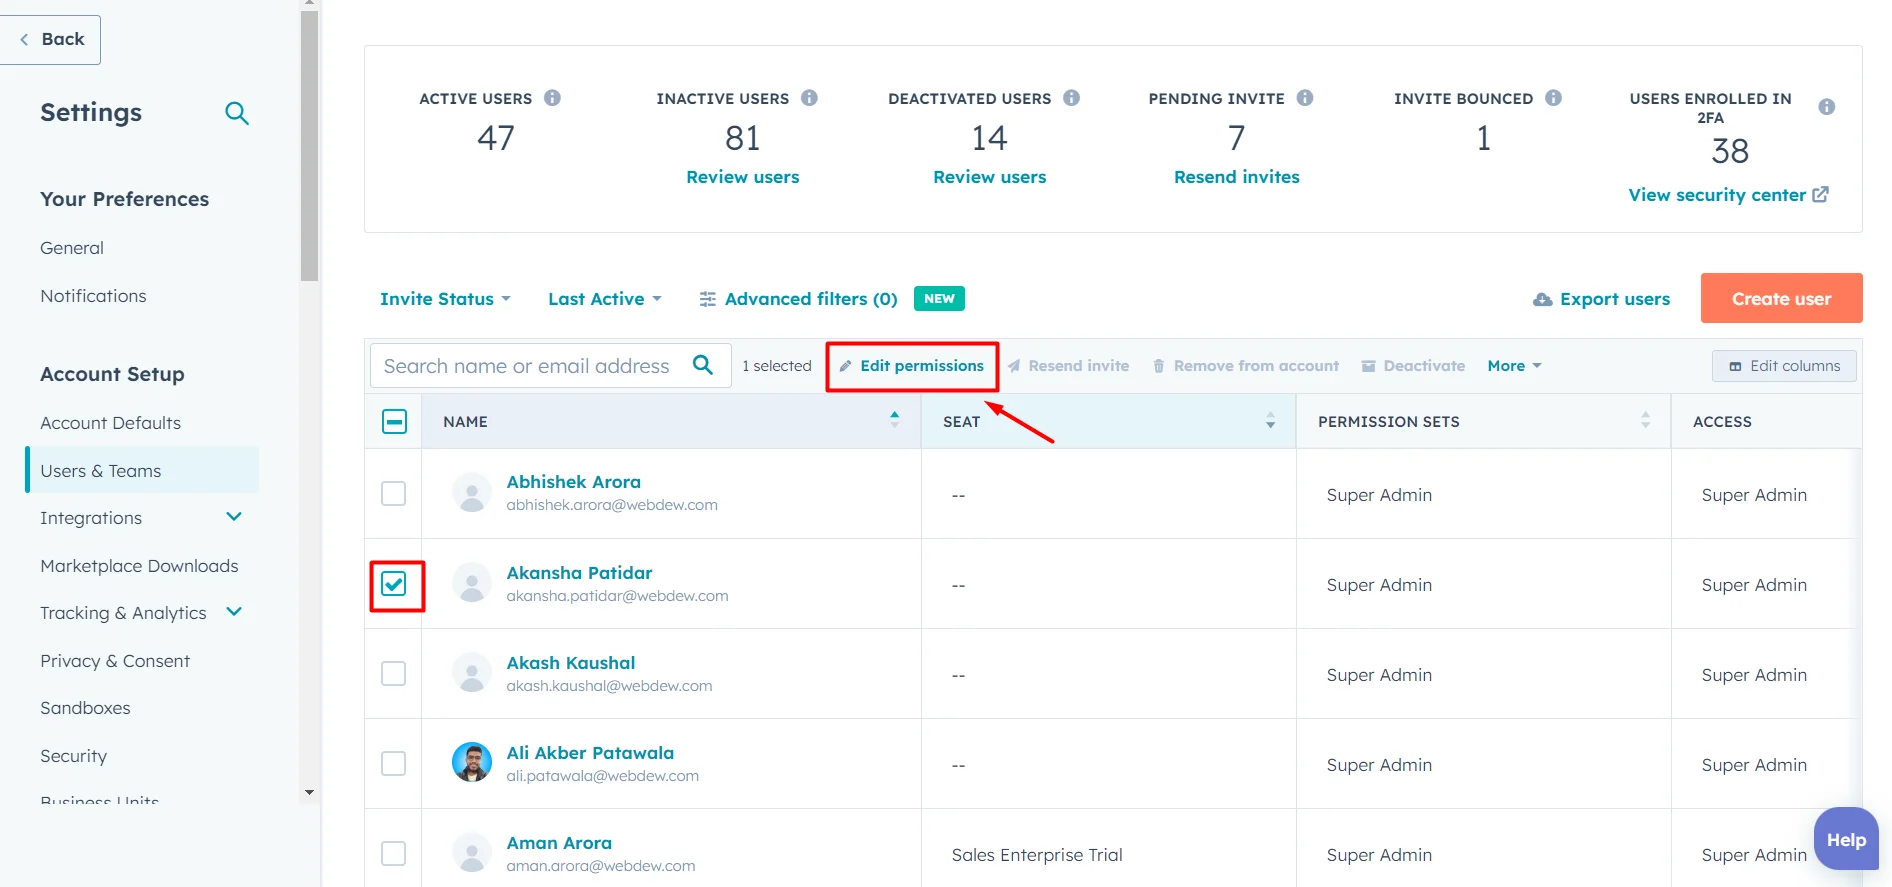Open the Last Active filter dropdown

click(x=604, y=299)
